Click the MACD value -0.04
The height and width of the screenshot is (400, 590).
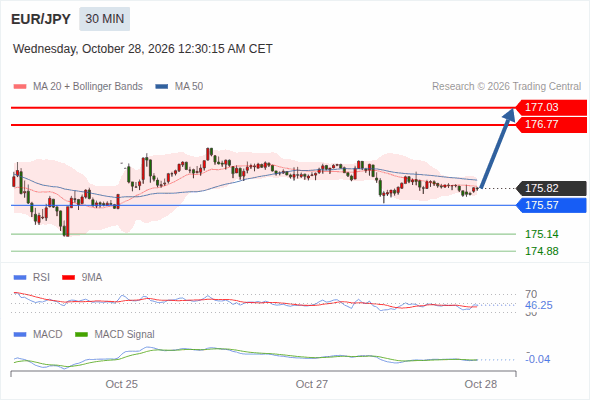coord(538,359)
